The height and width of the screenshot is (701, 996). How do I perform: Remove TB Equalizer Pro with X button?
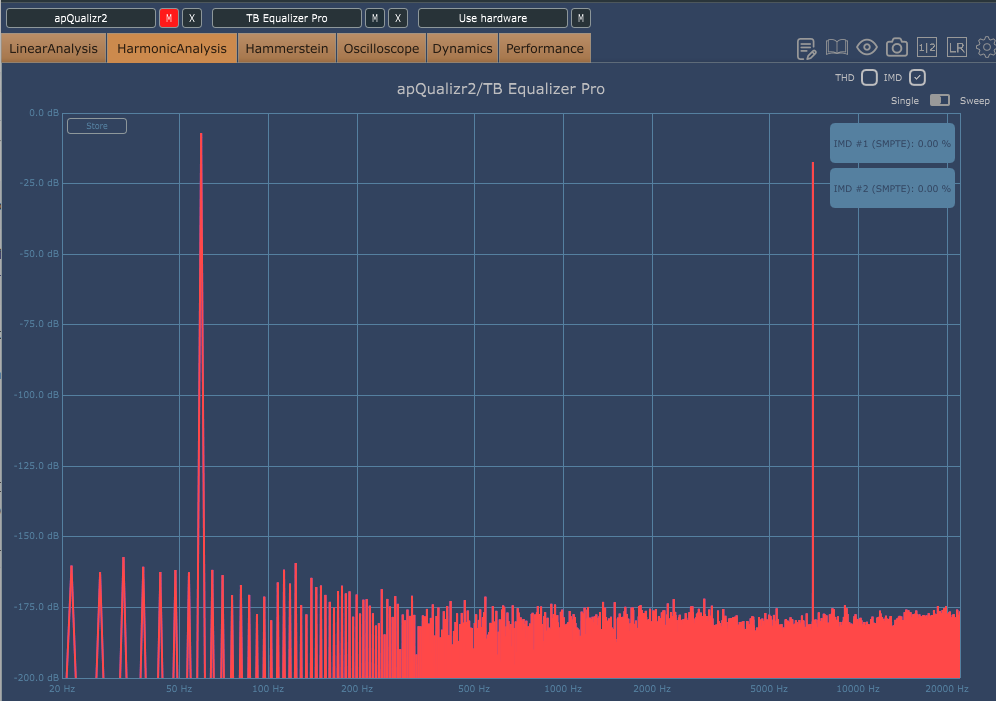point(398,18)
